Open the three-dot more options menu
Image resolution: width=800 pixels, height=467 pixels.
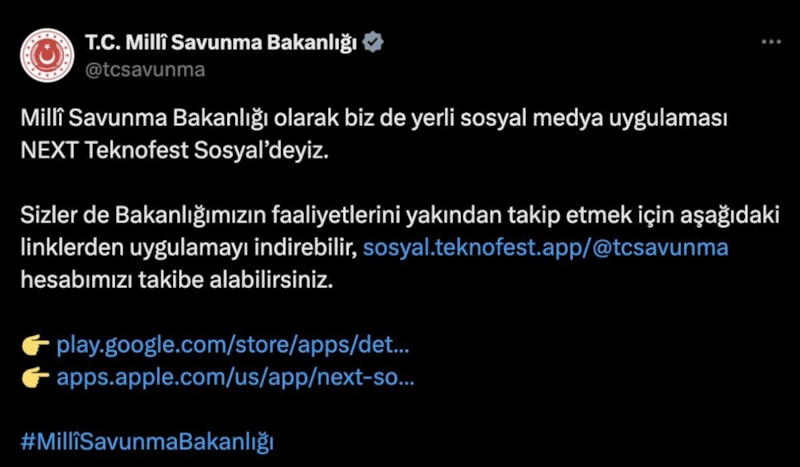(771, 42)
